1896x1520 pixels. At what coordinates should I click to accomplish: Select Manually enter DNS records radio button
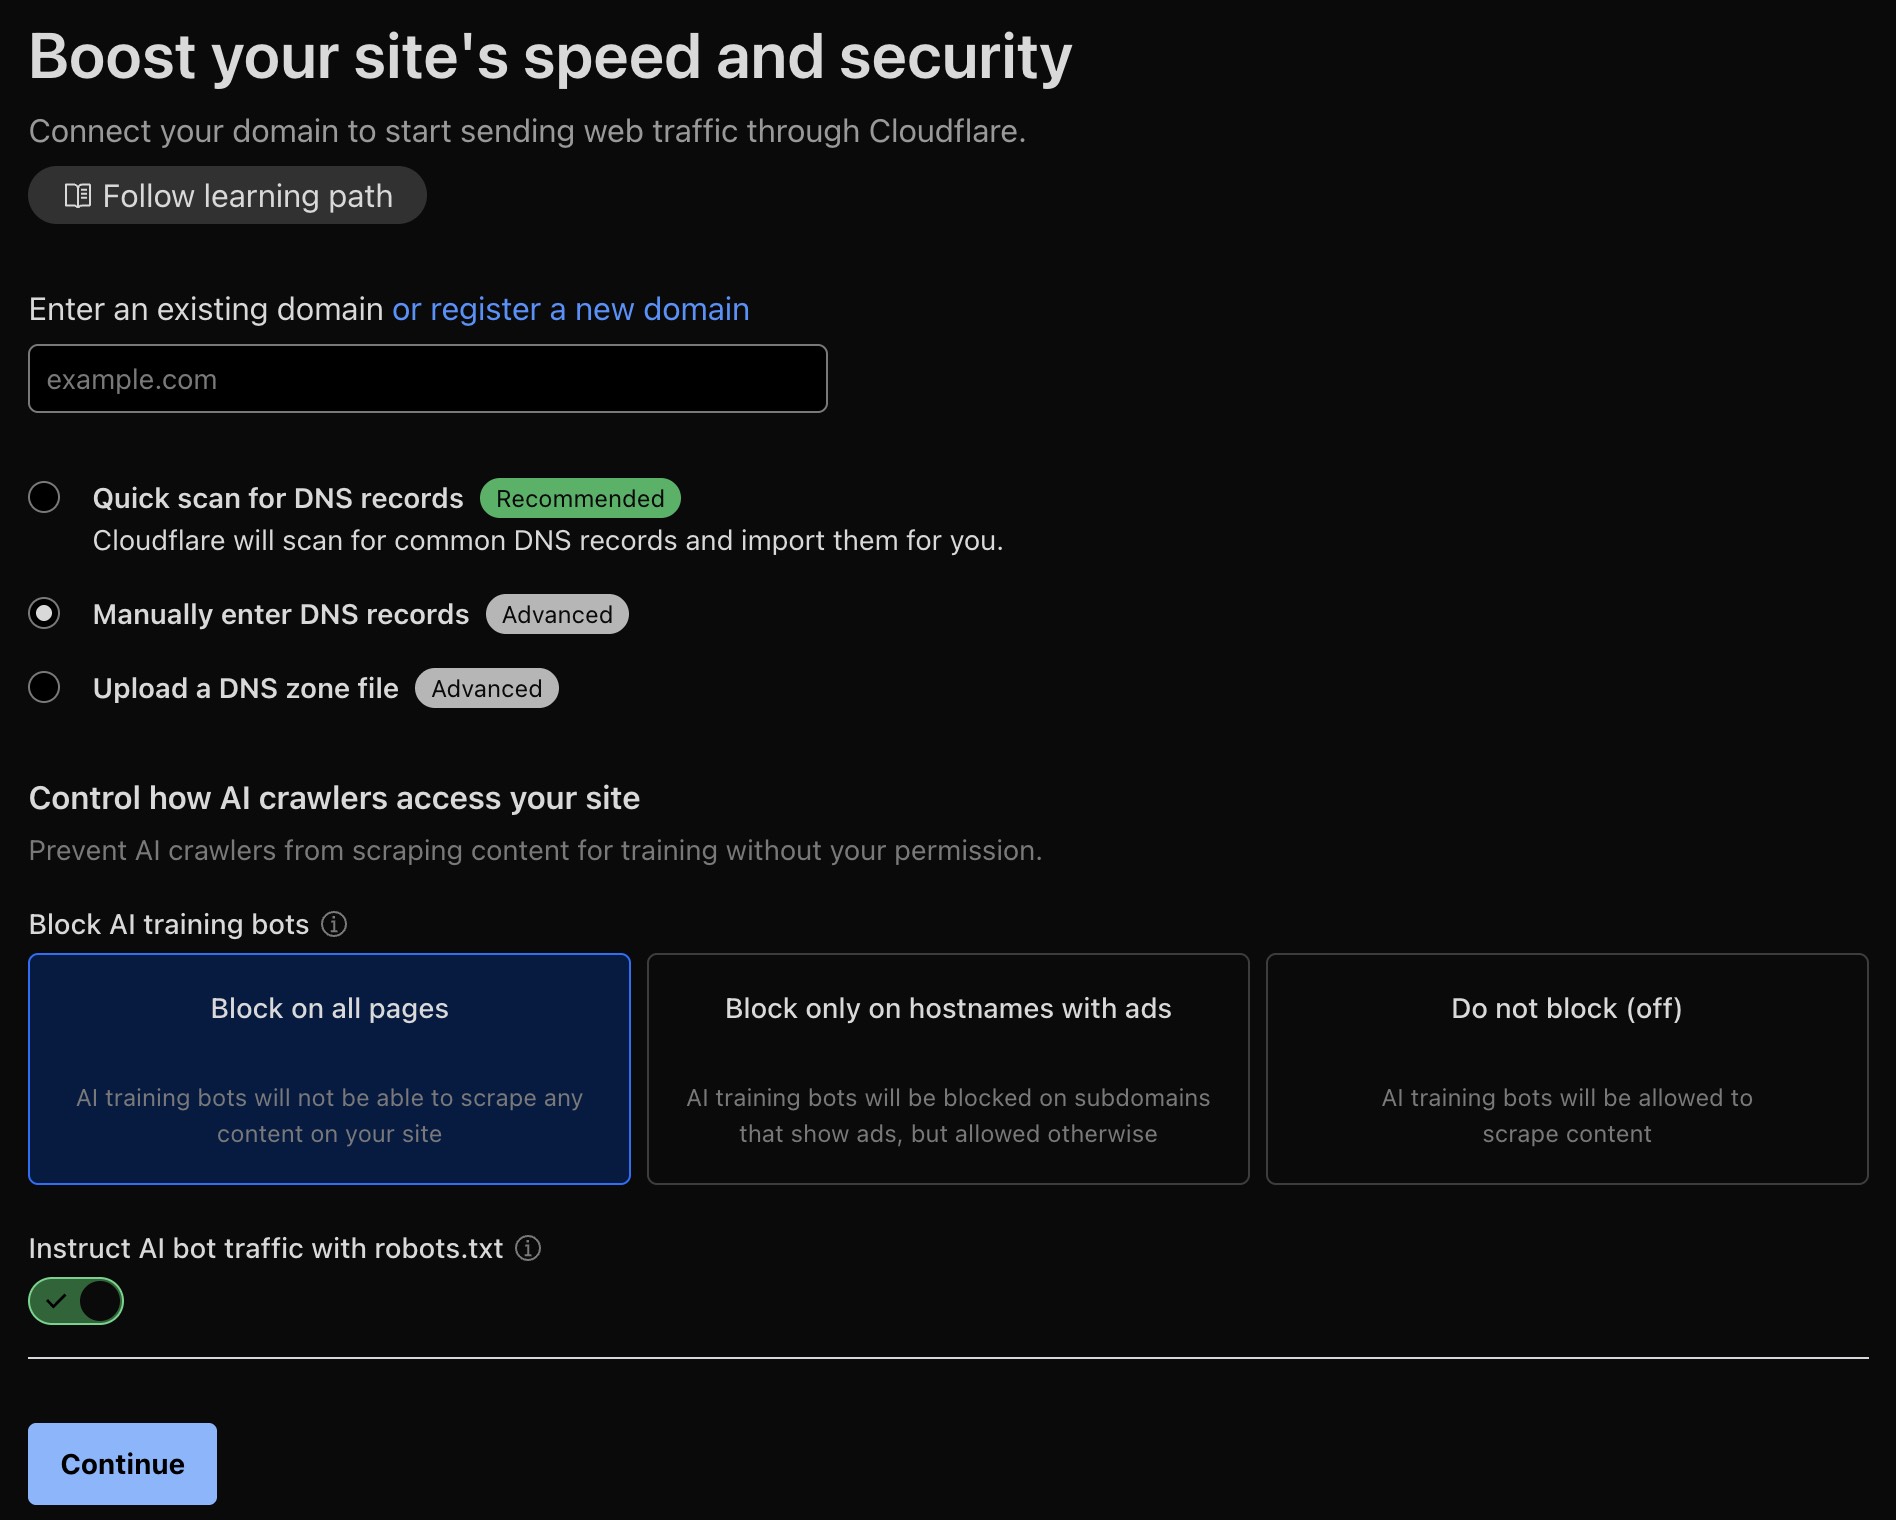click(x=44, y=613)
